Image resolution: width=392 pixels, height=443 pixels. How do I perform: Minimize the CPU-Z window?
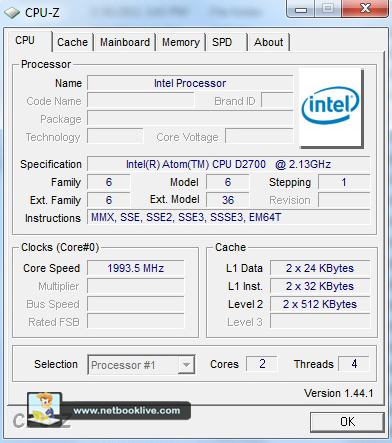(301, 9)
